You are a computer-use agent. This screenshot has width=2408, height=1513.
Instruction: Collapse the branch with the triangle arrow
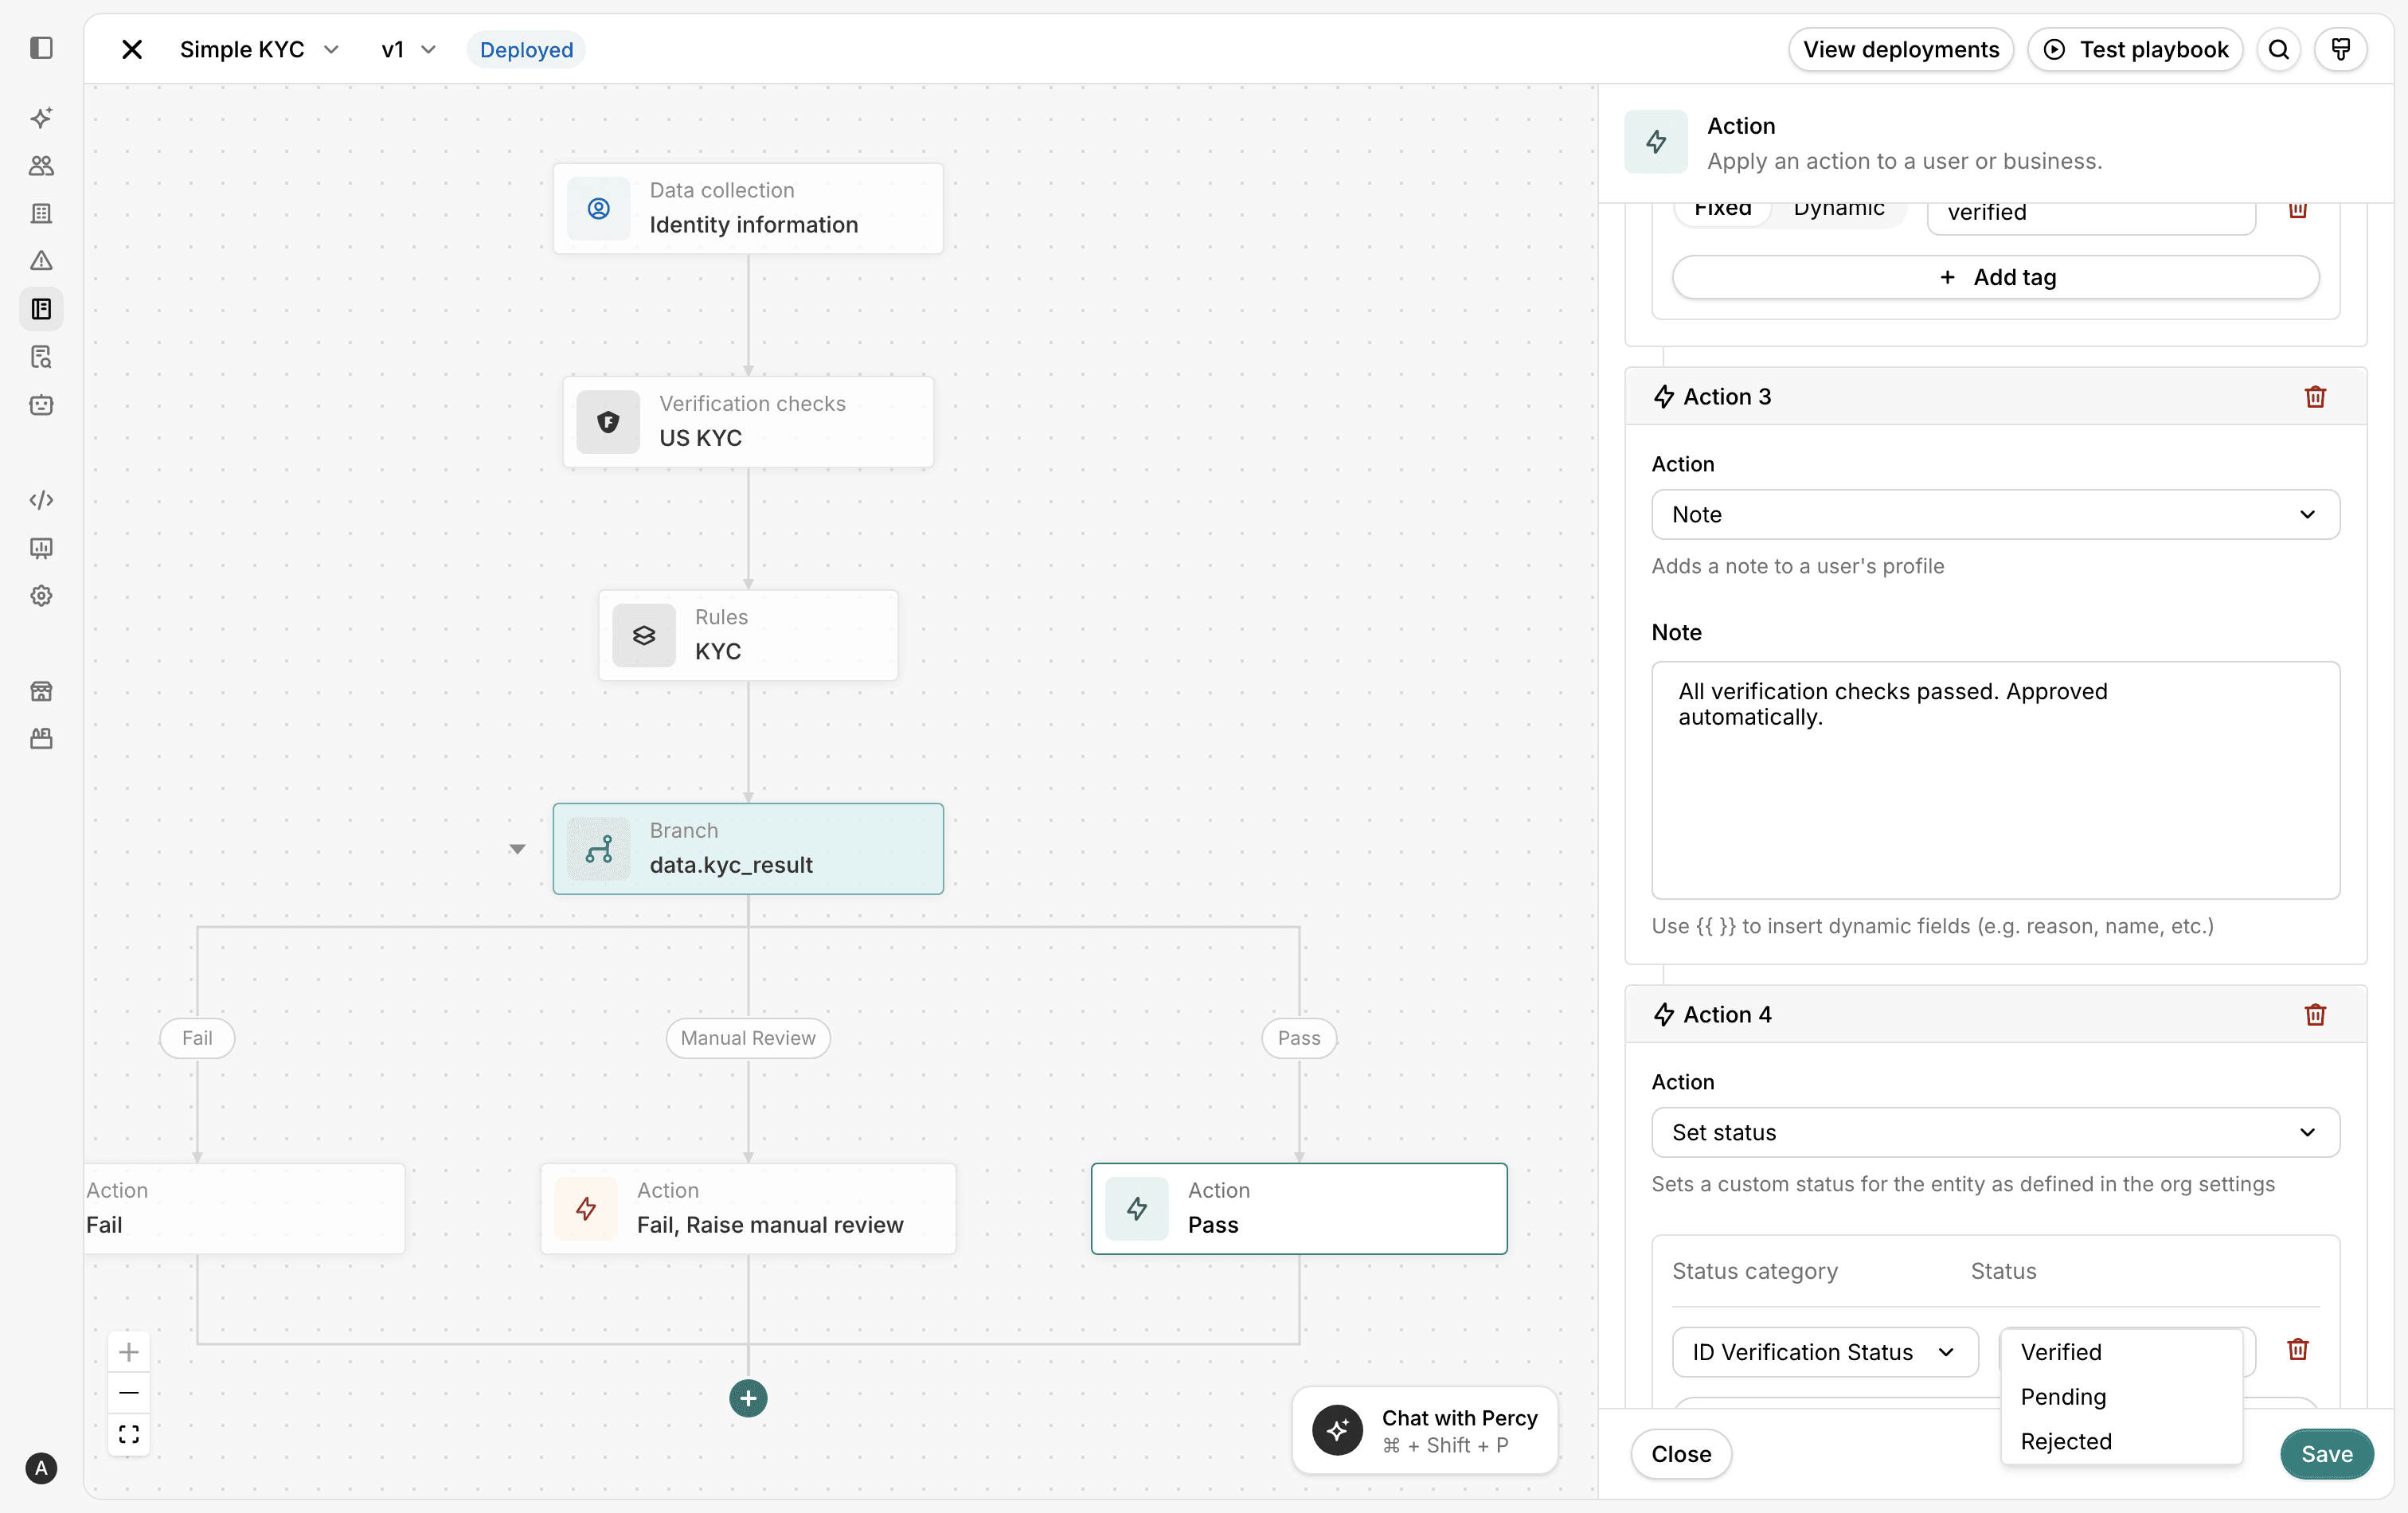[517, 849]
